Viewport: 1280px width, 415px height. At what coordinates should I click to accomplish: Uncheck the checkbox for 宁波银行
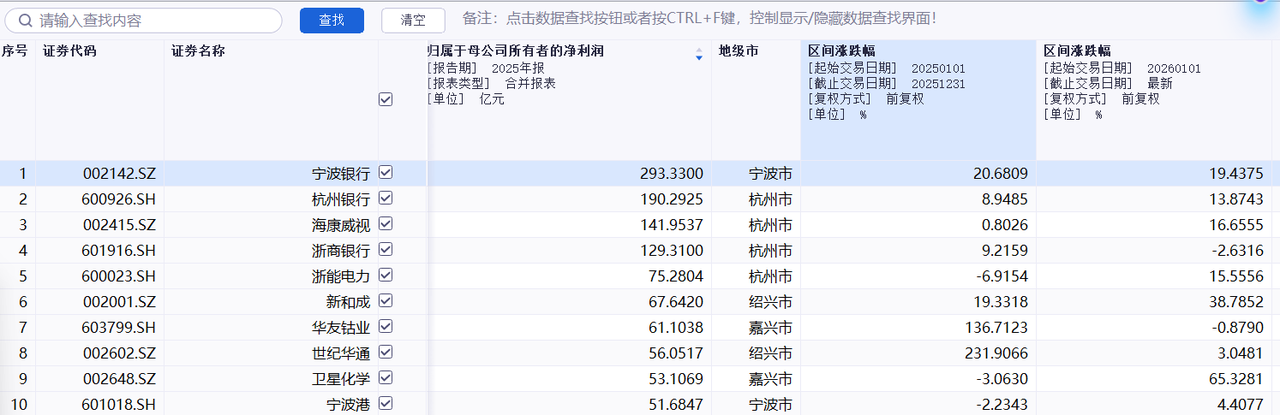coord(386,173)
